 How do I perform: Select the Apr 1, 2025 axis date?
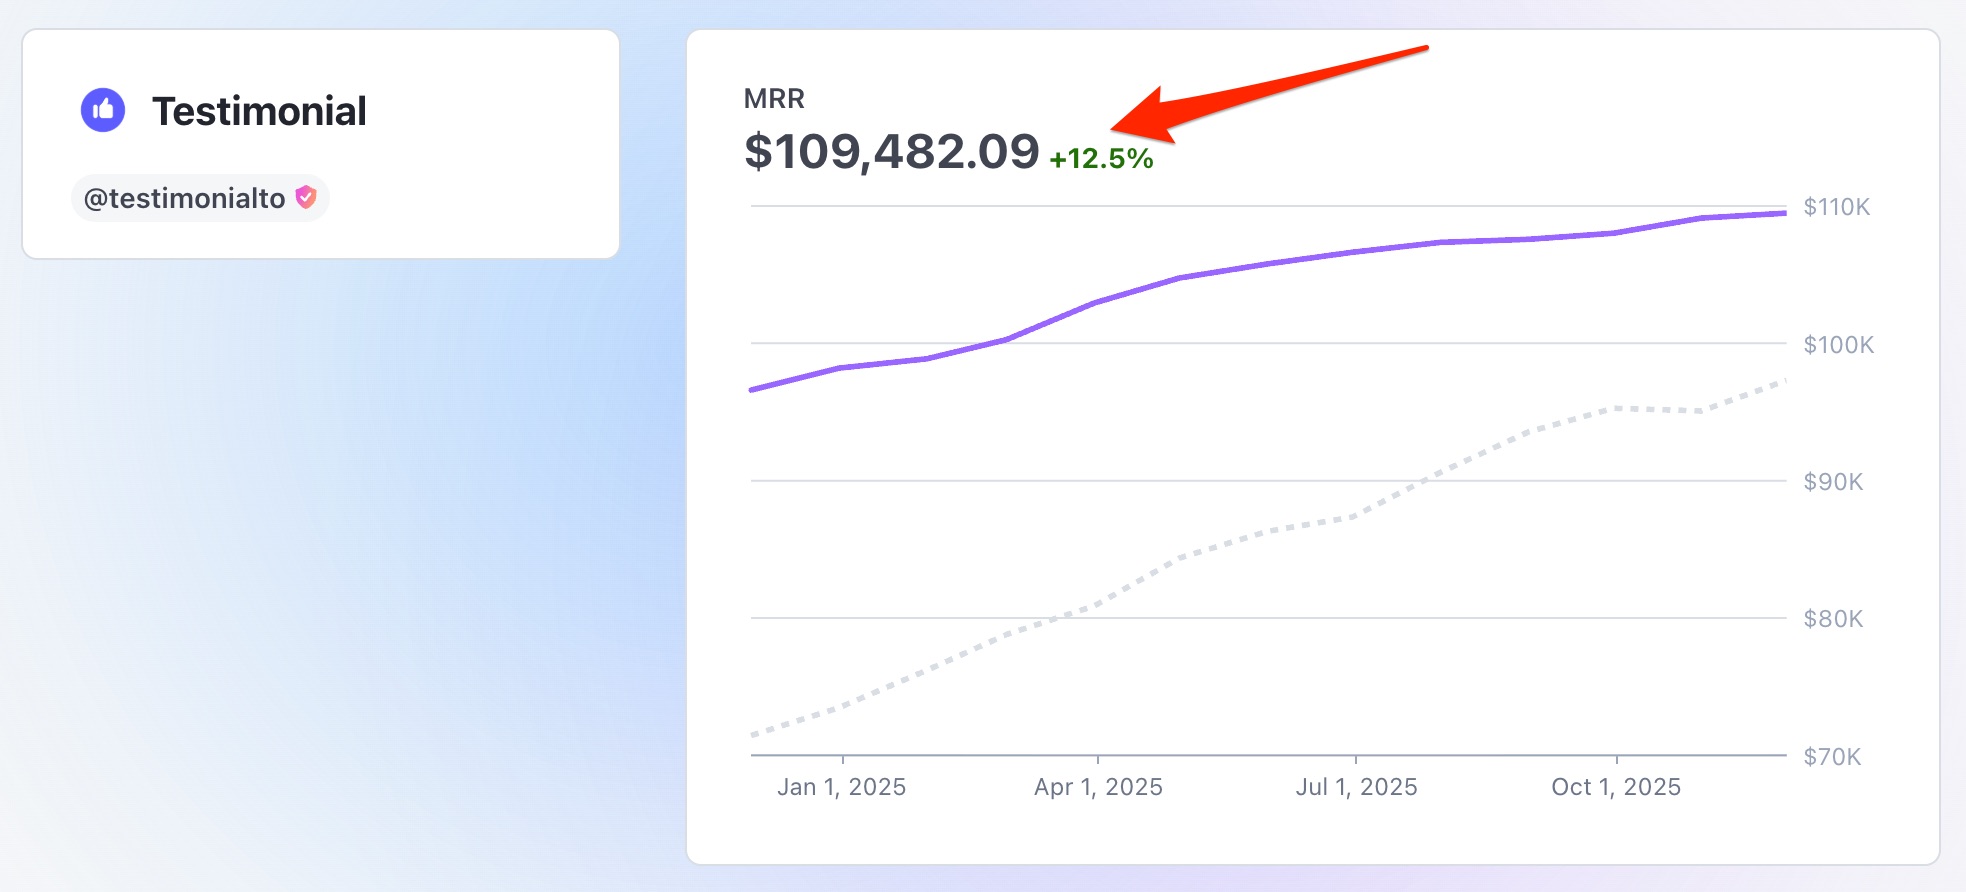tap(1098, 787)
